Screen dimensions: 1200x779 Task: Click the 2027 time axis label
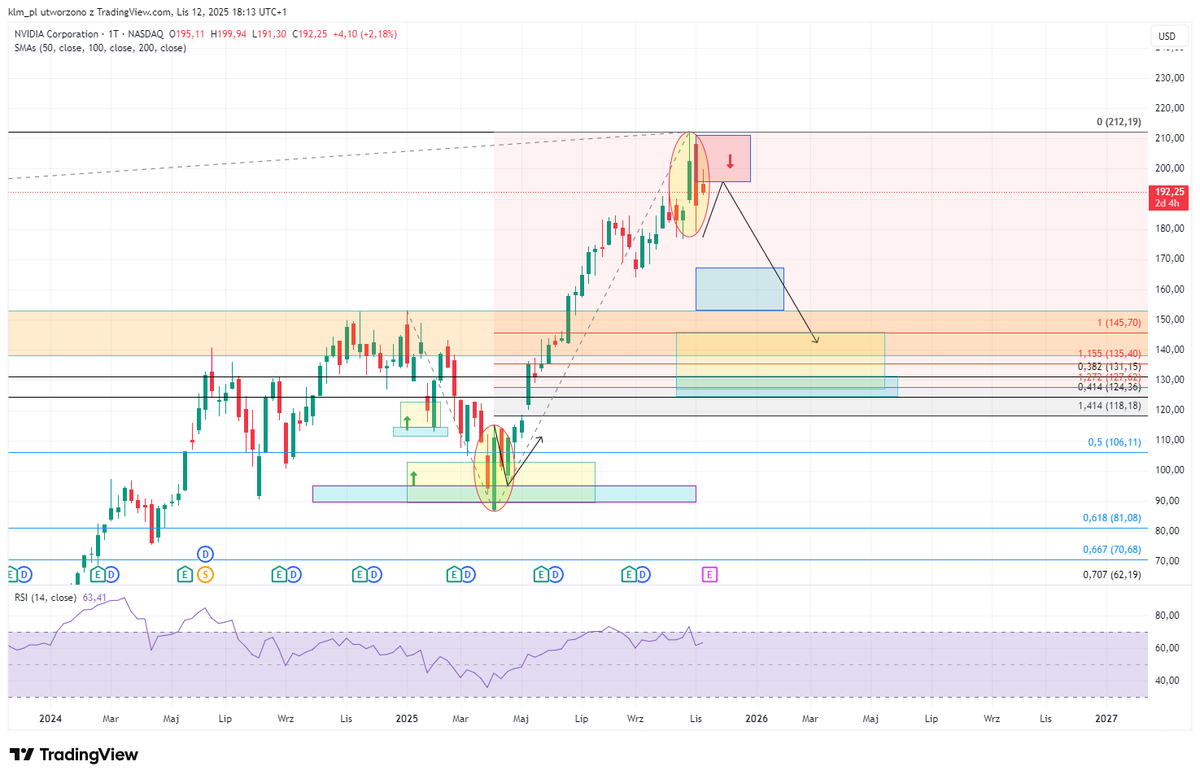click(x=1106, y=718)
